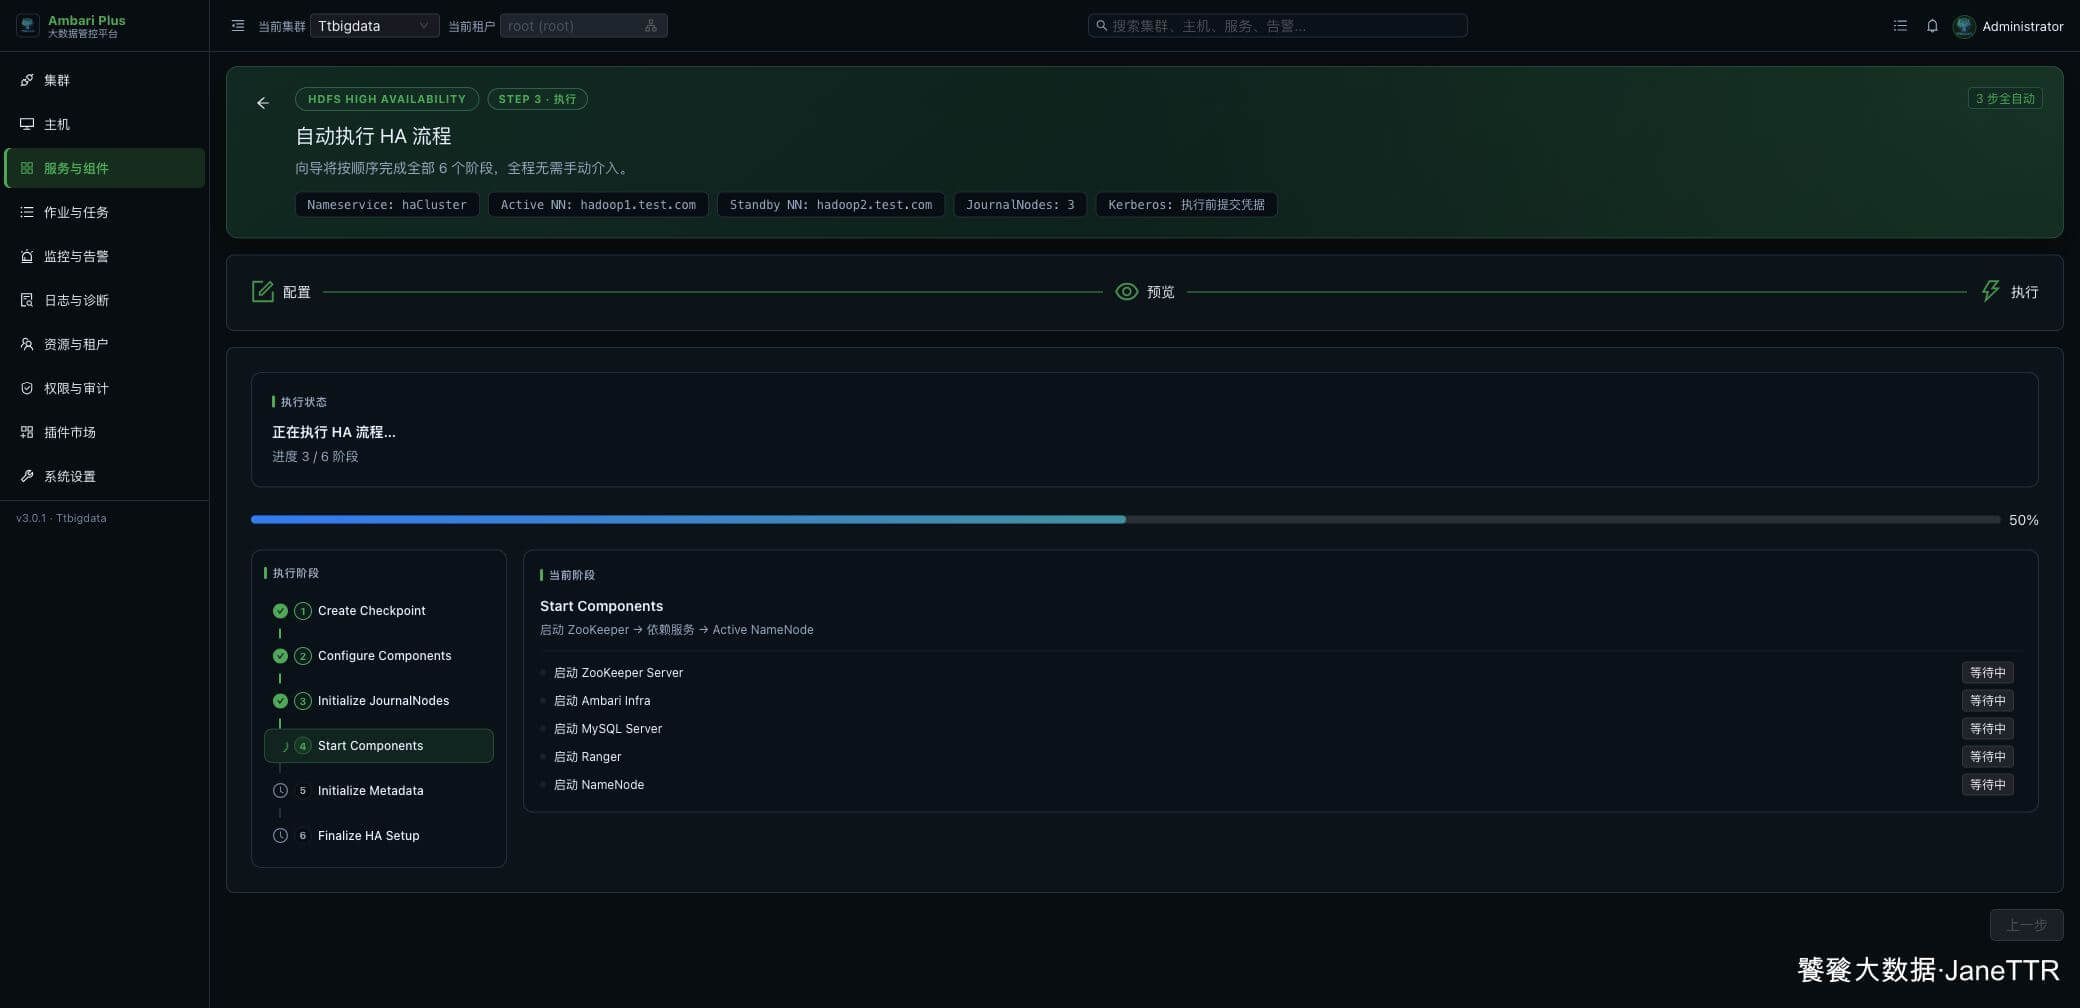2080x1008 pixels.
Task: Click the JournalNodes: 3 chip
Action: [1020, 205]
